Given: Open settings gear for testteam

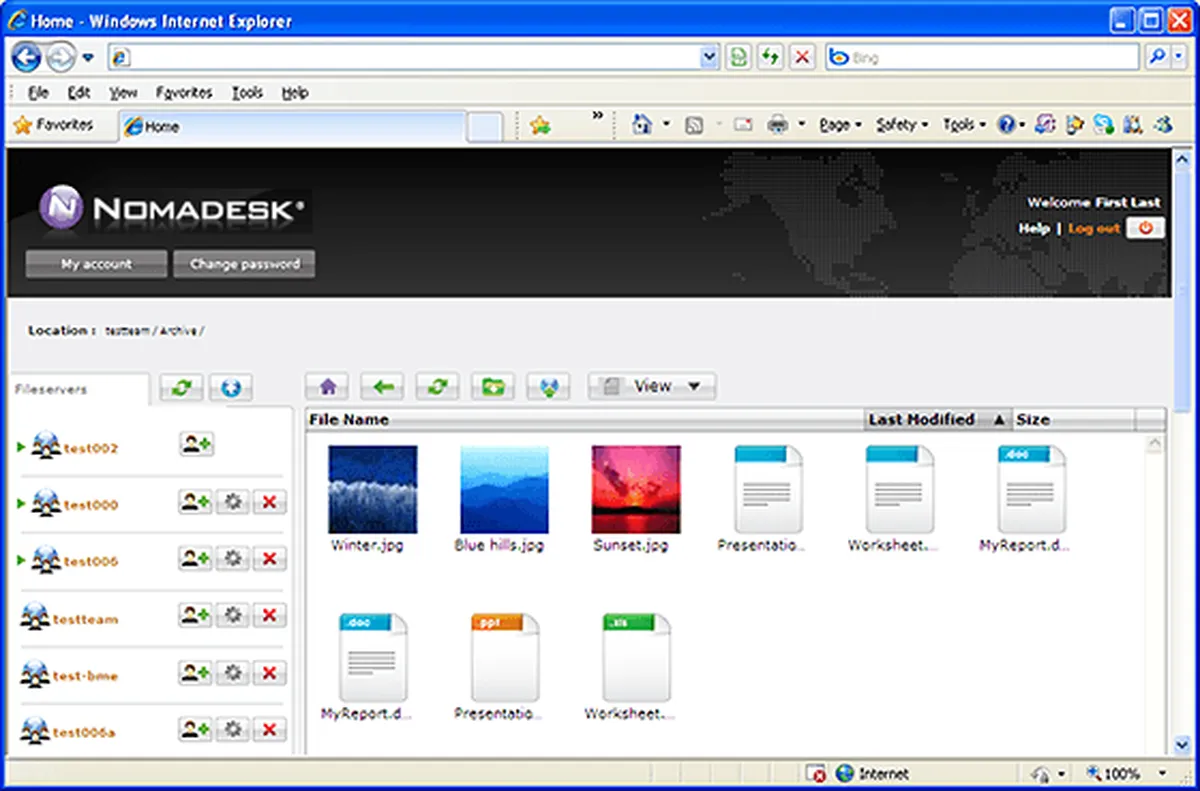Looking at the screenshot, I should point(233,616).
